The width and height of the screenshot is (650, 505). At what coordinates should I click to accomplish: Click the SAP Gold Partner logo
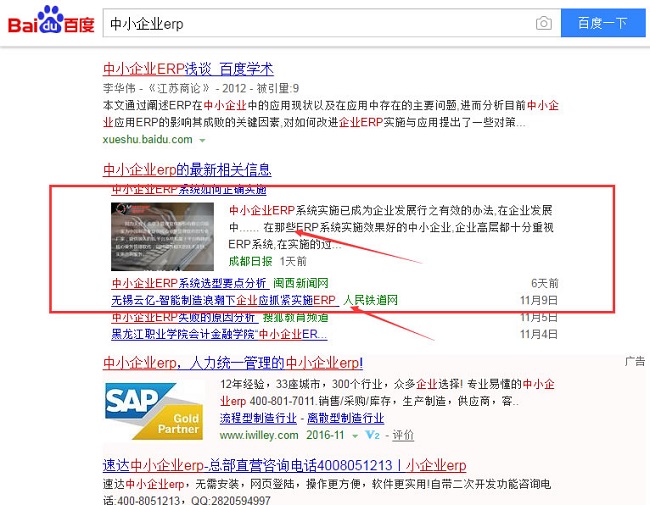[154, 411]
